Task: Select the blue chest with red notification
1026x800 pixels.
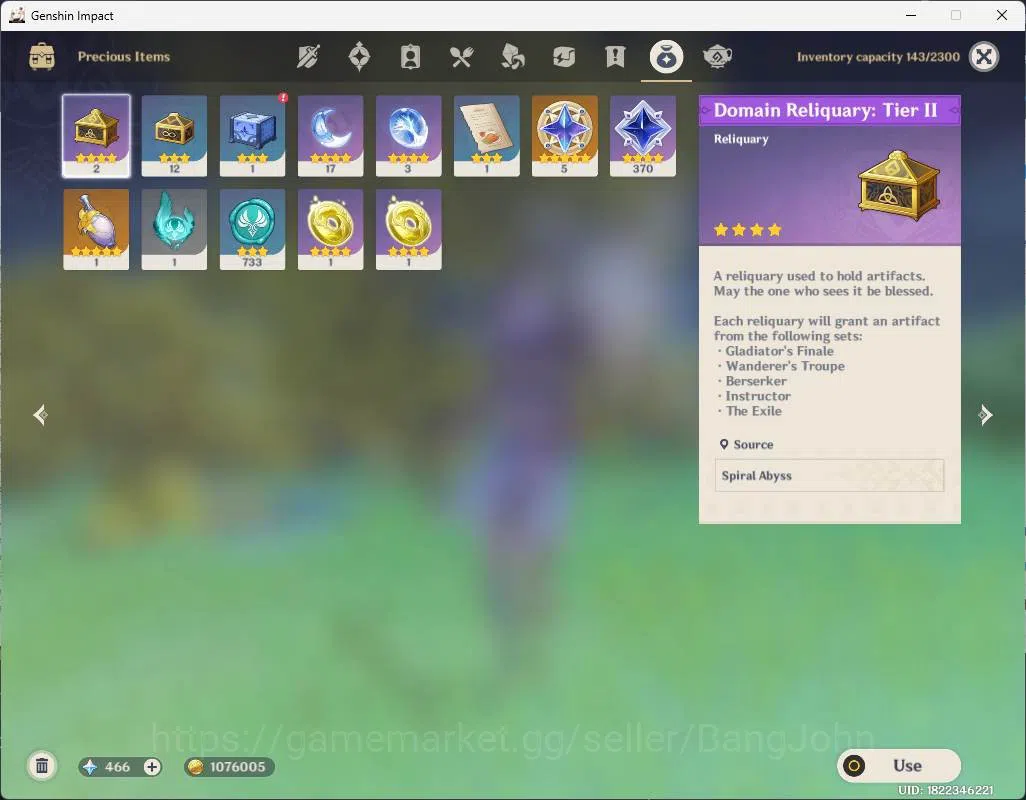Action: tap(253, 136)
